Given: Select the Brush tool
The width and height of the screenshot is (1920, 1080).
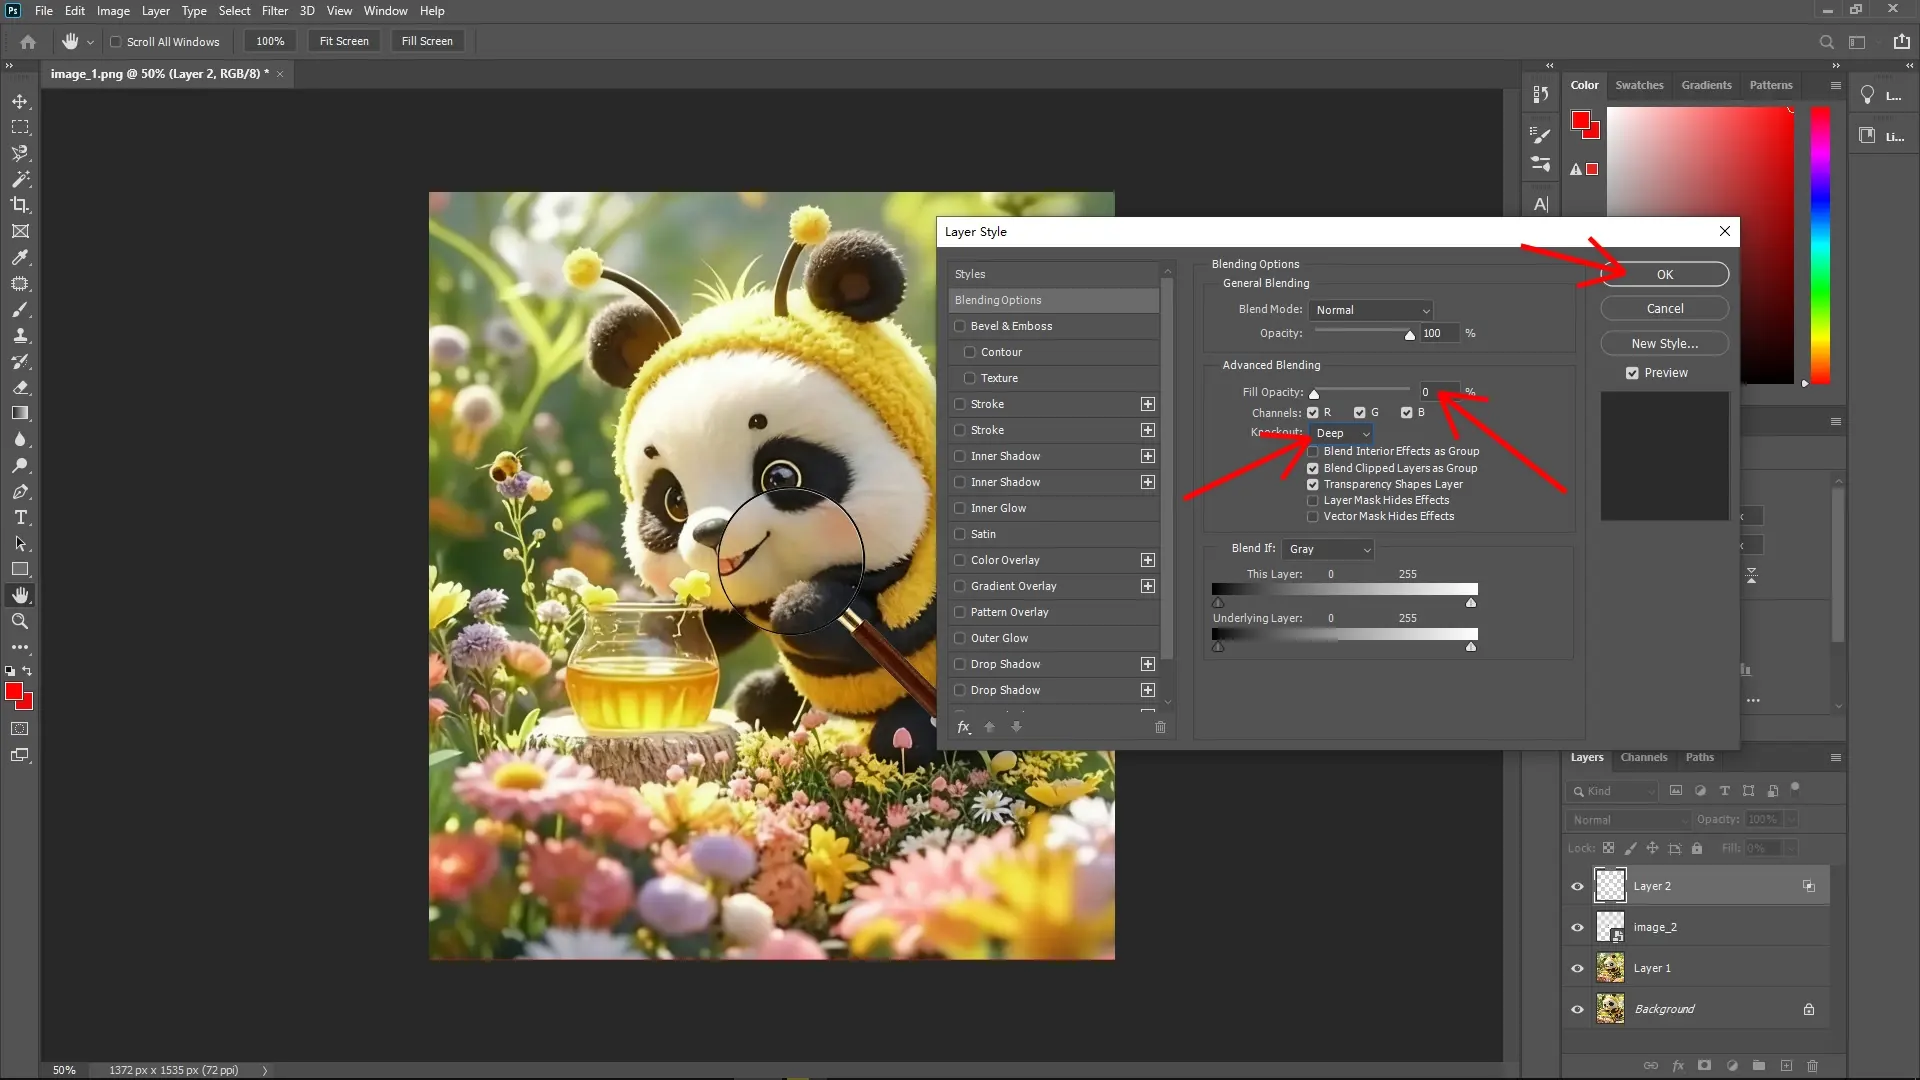Looking at the screenshot, I should point(20,310).
